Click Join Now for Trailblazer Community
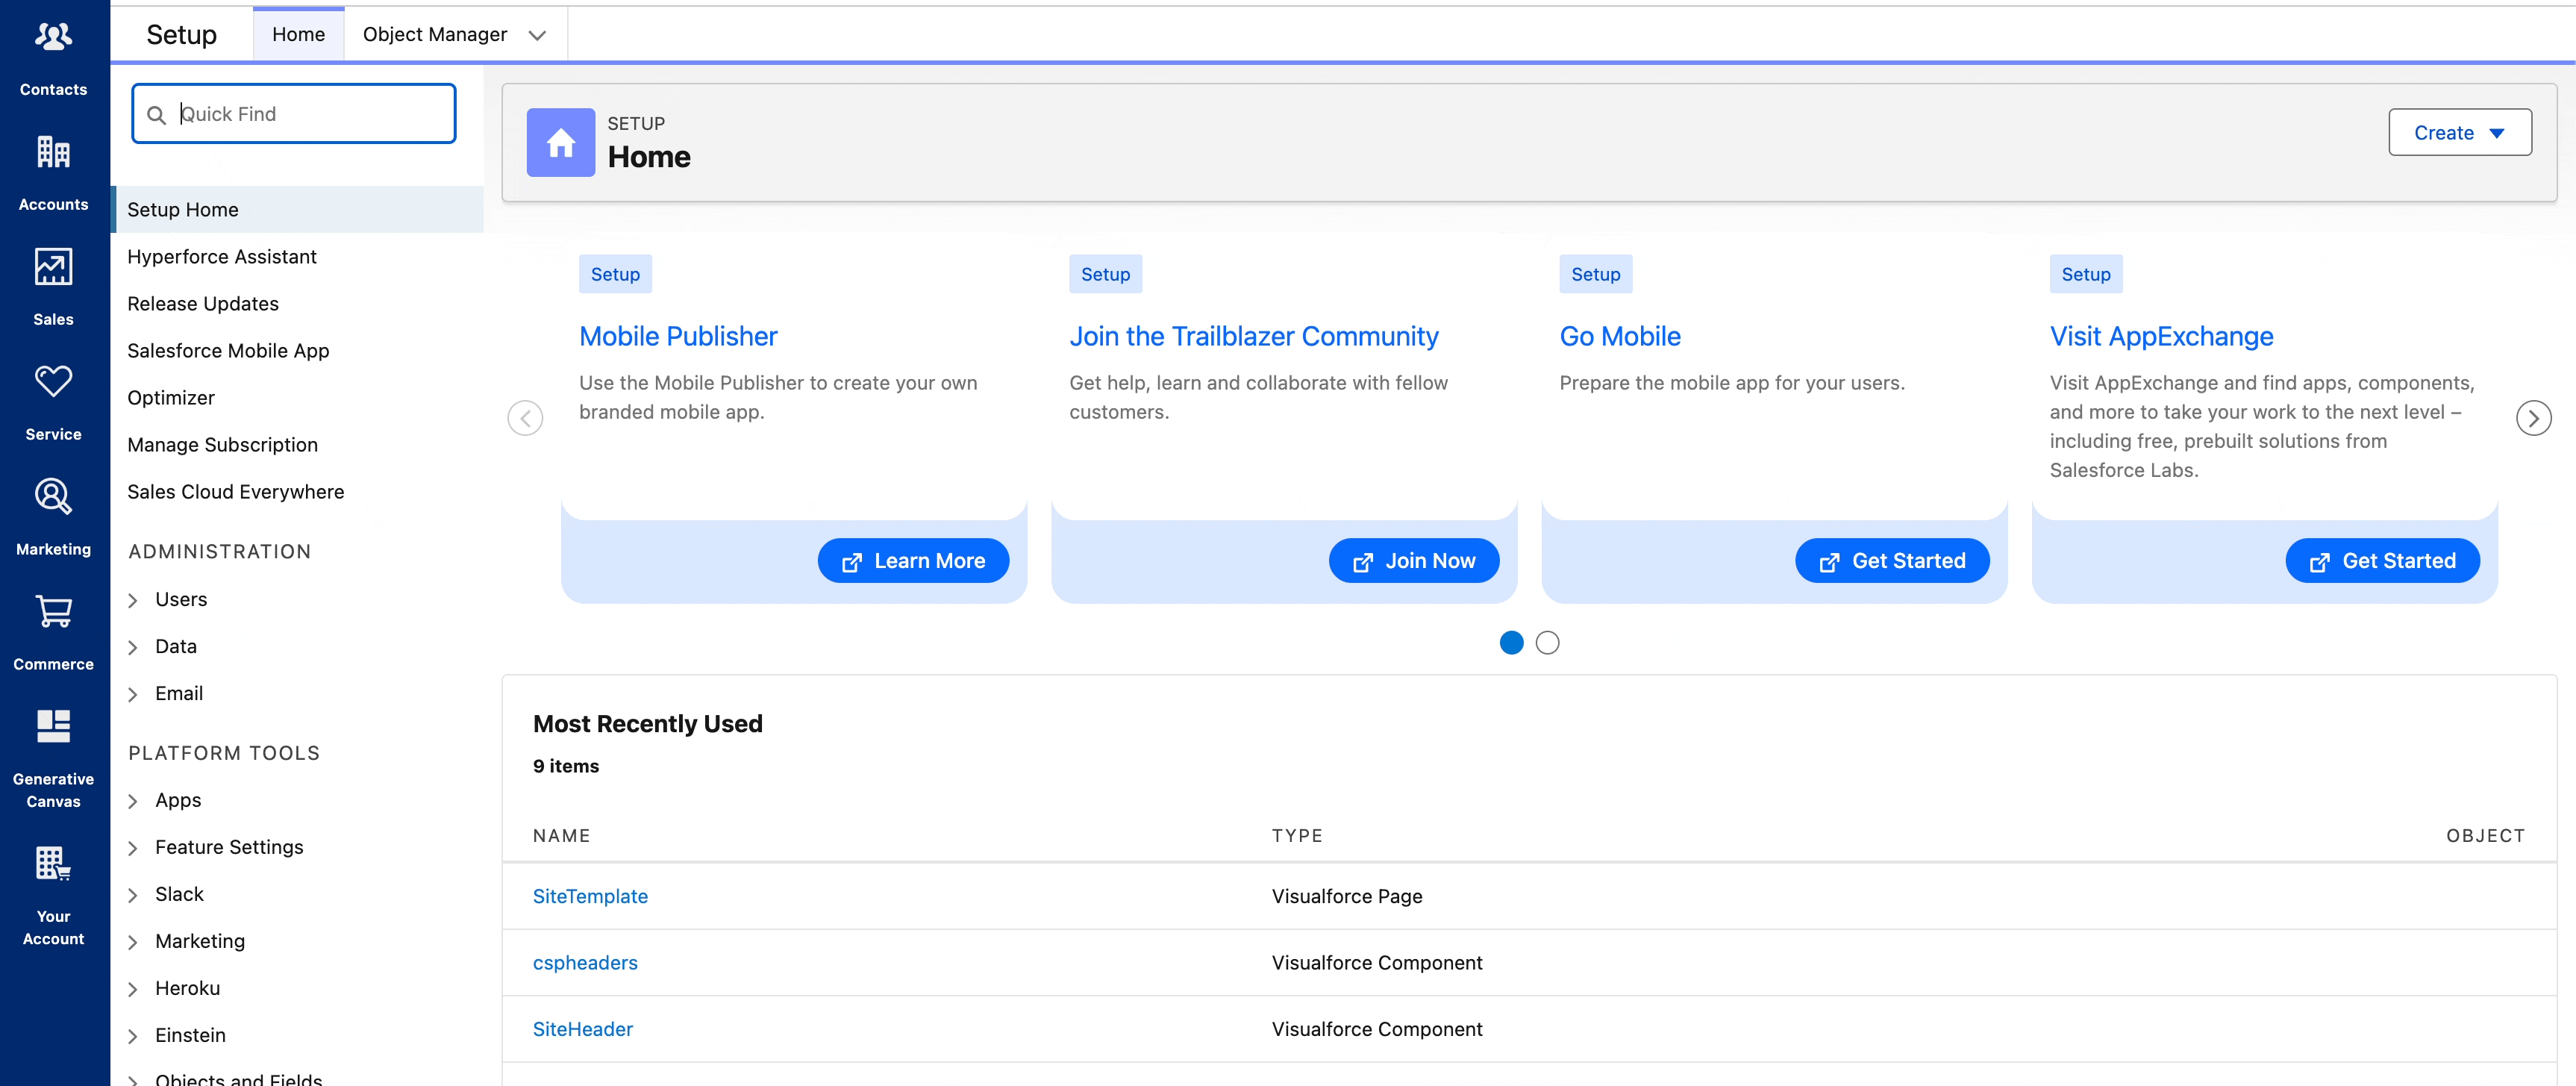 click(x=1413, y=560)
